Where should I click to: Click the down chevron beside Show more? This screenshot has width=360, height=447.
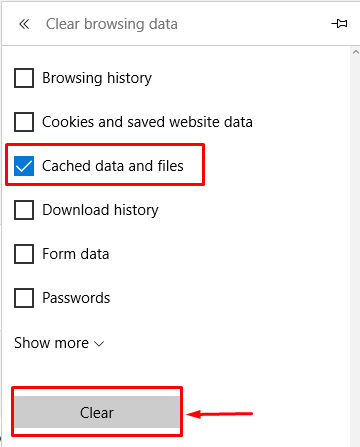(99, 344)
